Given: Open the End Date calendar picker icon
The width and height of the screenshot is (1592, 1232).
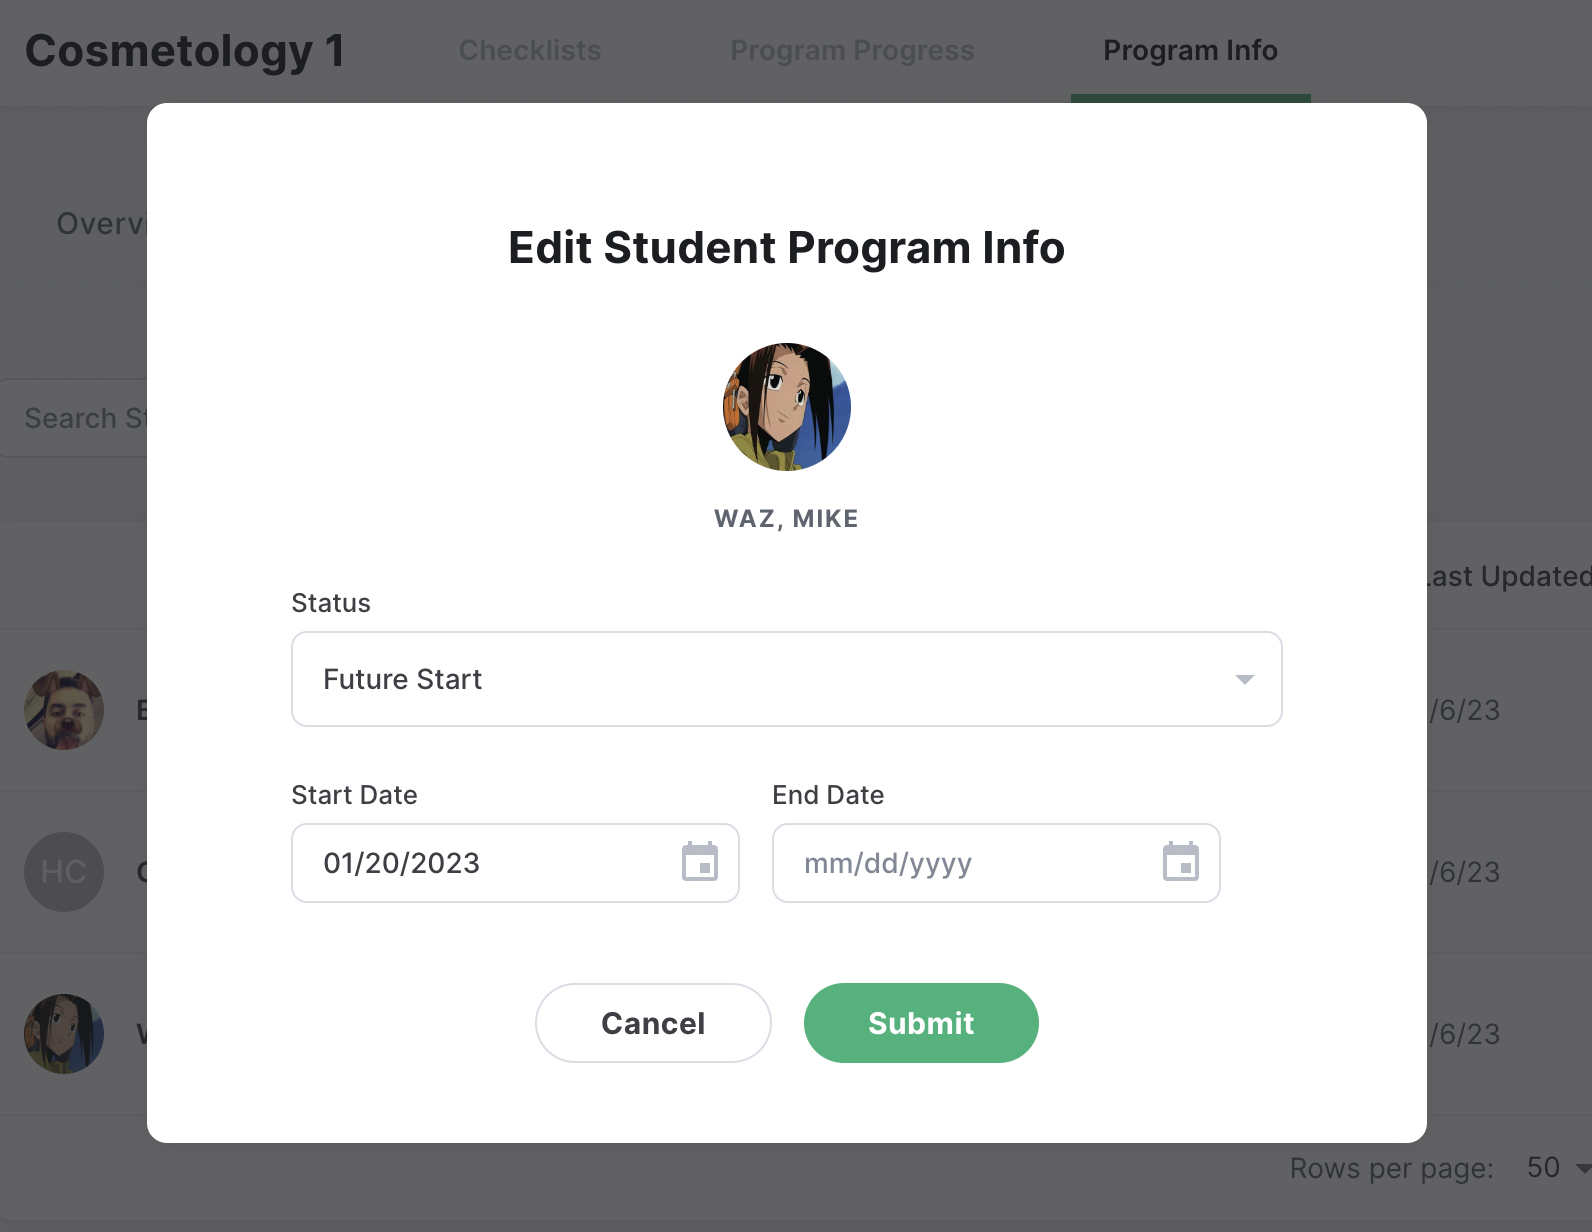Looking at the screenshot, I should (x=1181, y=862).
